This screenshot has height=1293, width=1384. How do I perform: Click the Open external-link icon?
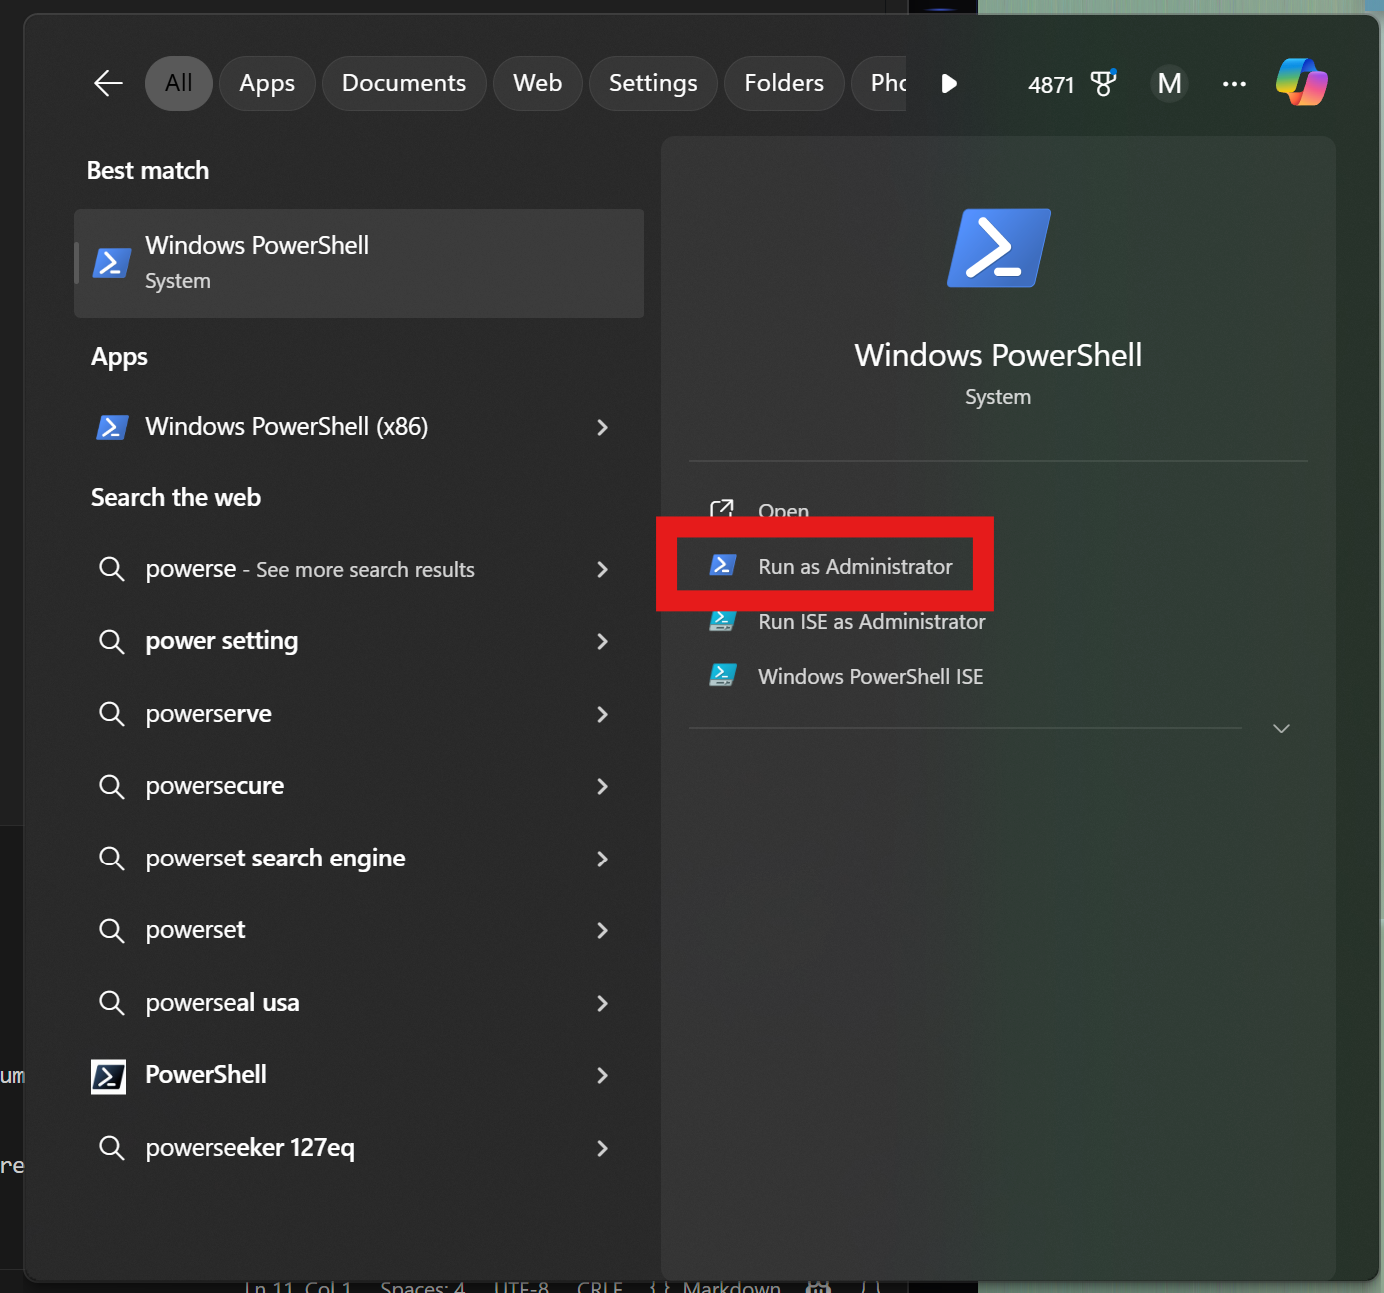(722, 508)
